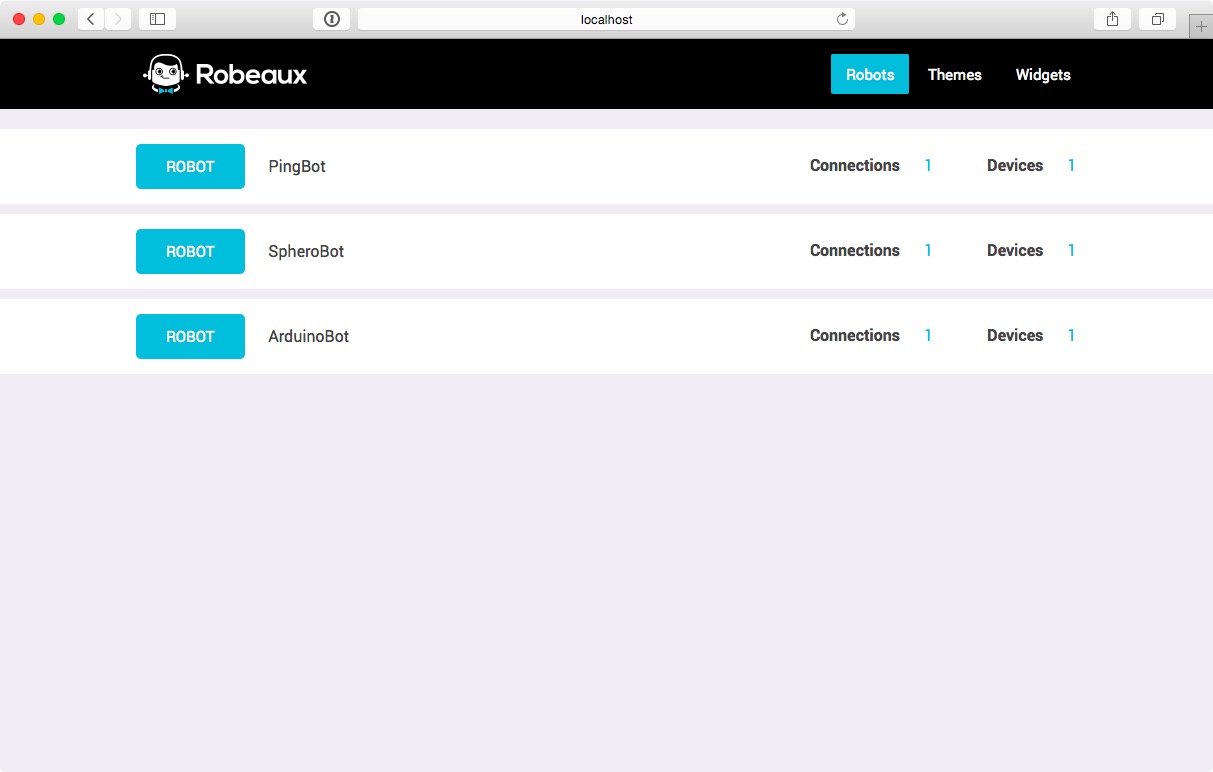Select the SpheroBot name

click(306, 251)
